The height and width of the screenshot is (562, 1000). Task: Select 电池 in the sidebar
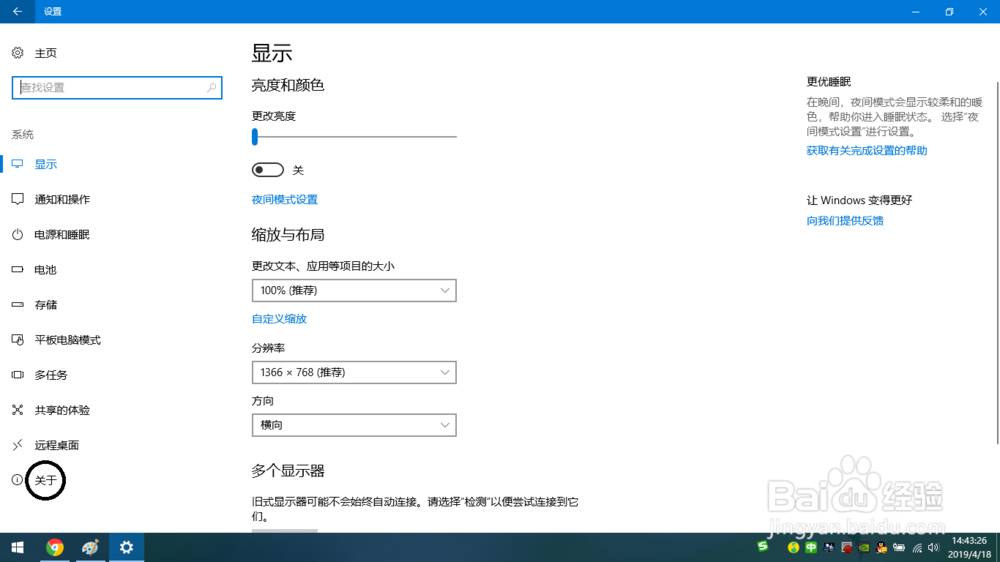(x=46, y=270)
